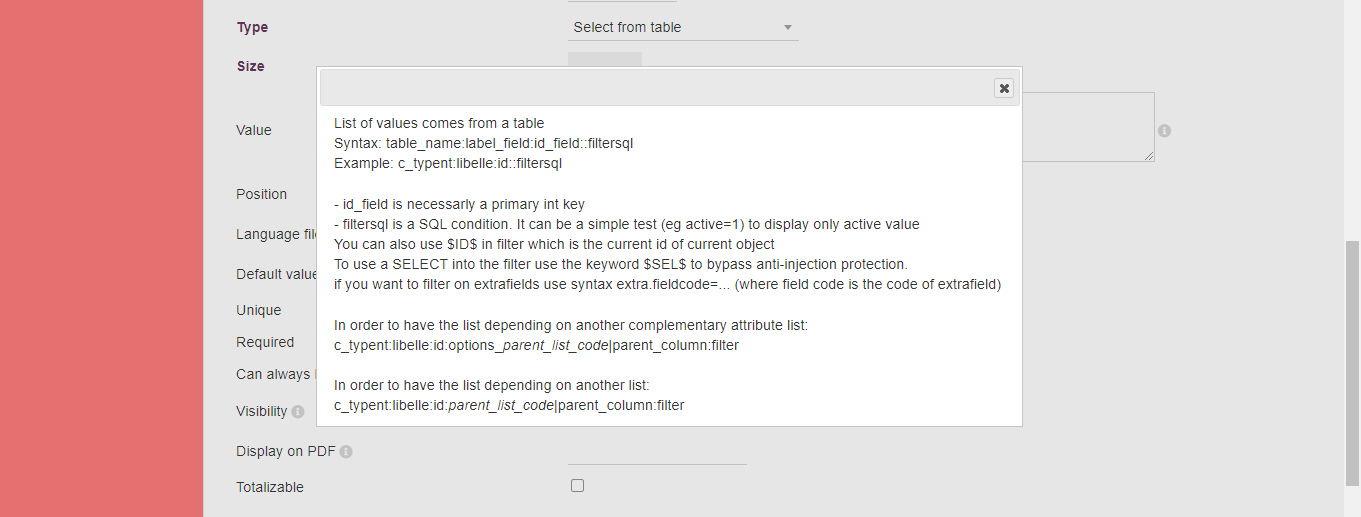The width and height of the screenshot is (1361, 517).
Task: Click inside the Value textarea
Action: pos(1088,127)
